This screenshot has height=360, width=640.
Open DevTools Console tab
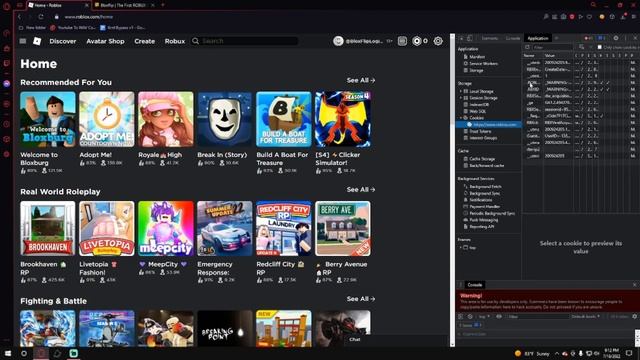pos(513,38)
